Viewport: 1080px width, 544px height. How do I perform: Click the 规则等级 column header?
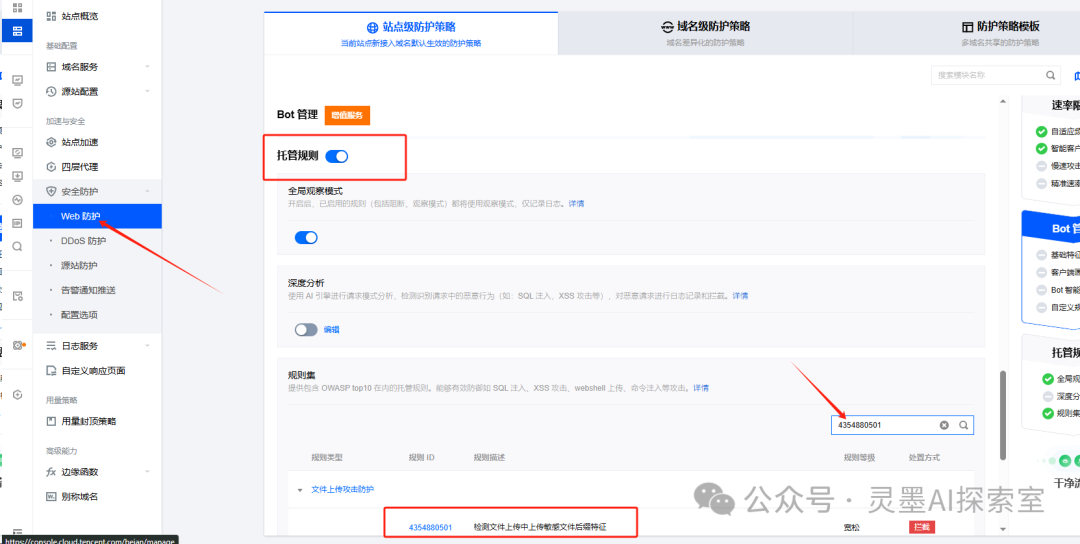click(859, 457)
